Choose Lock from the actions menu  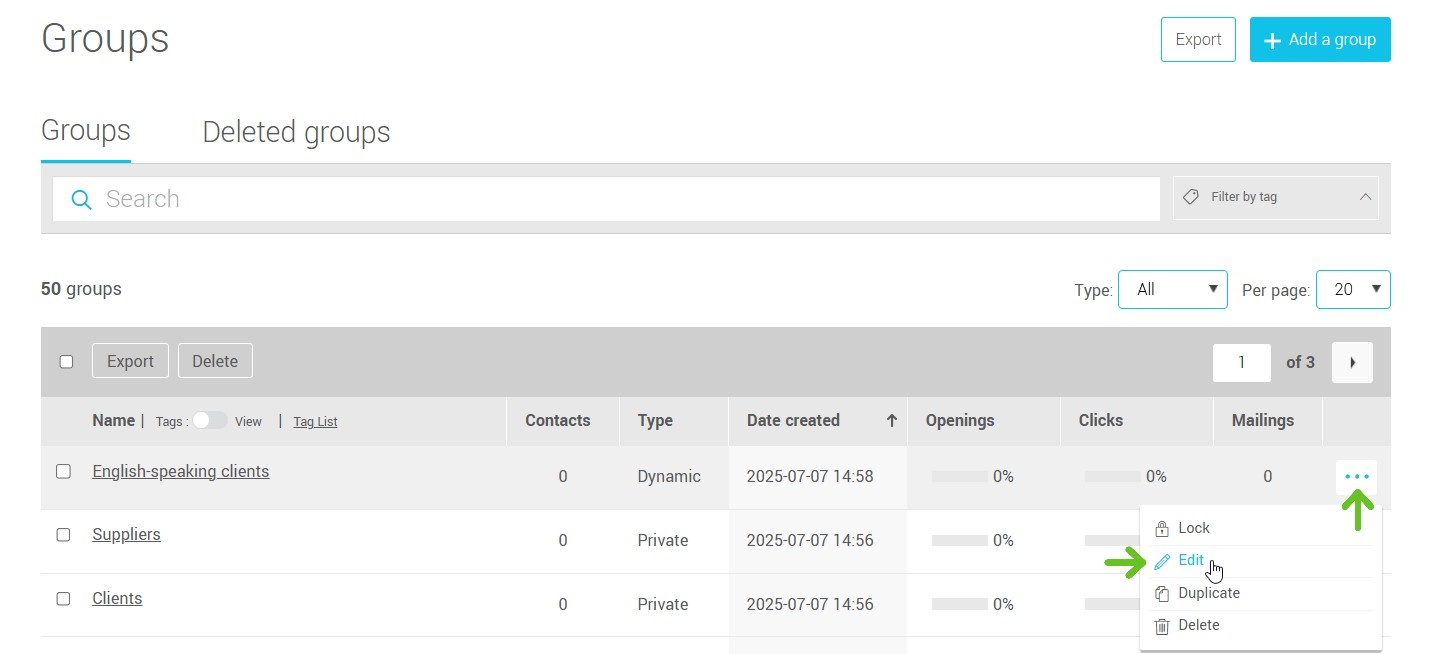pyautogui.click(x=1193, y=528)
